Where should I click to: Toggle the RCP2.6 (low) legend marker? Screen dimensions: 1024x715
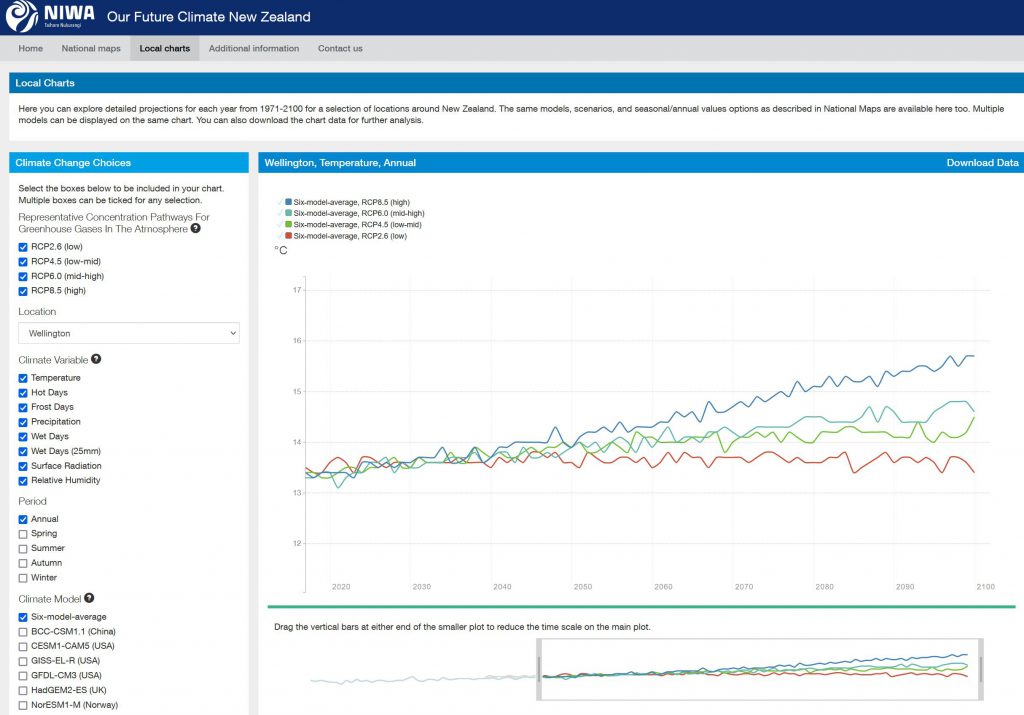click(286, 236)
